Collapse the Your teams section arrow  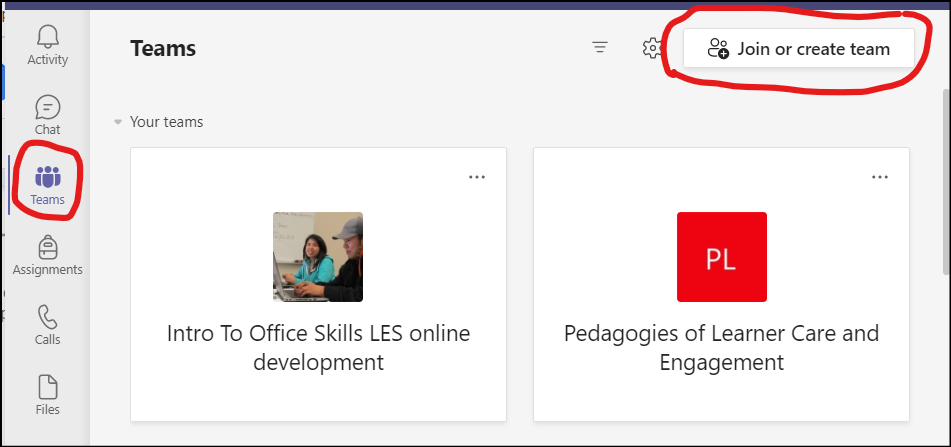pyautogui.click(x=118, y=122)
